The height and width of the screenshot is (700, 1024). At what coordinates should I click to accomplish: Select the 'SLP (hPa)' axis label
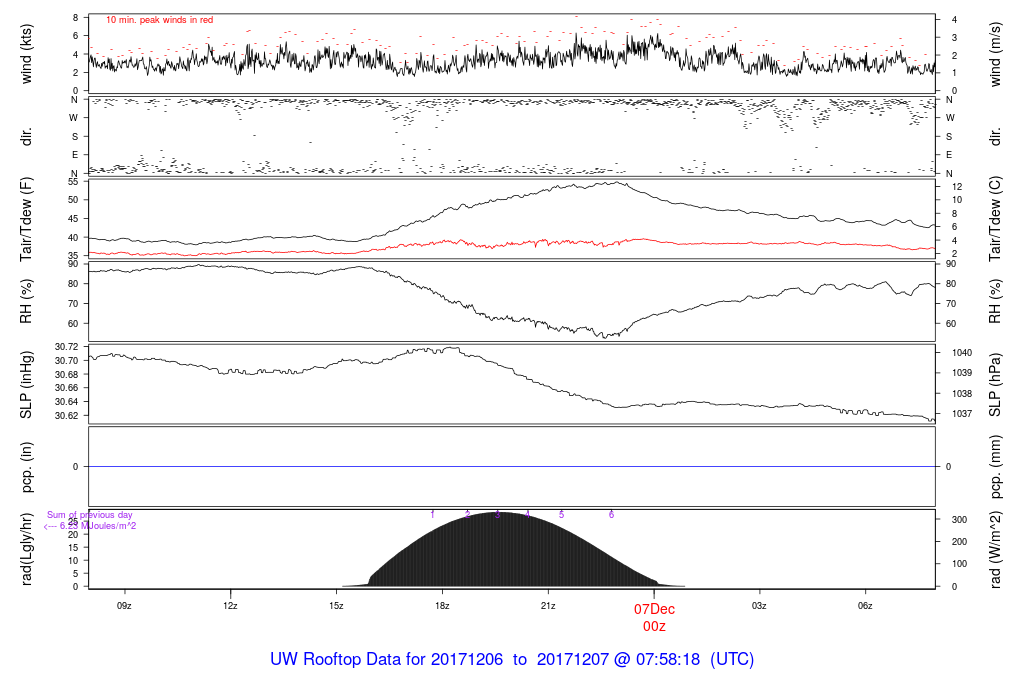[995, 385]
